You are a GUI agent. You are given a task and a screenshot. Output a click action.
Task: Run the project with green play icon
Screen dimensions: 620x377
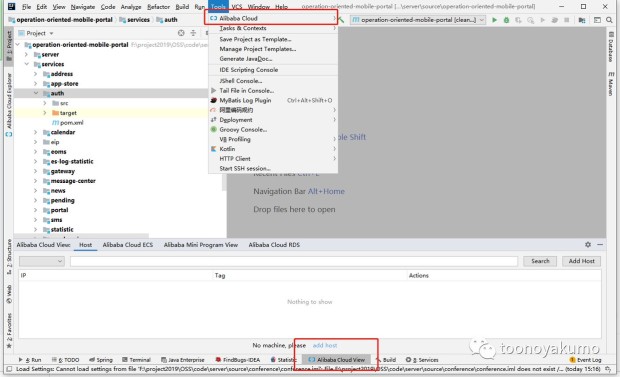point(494,20)
